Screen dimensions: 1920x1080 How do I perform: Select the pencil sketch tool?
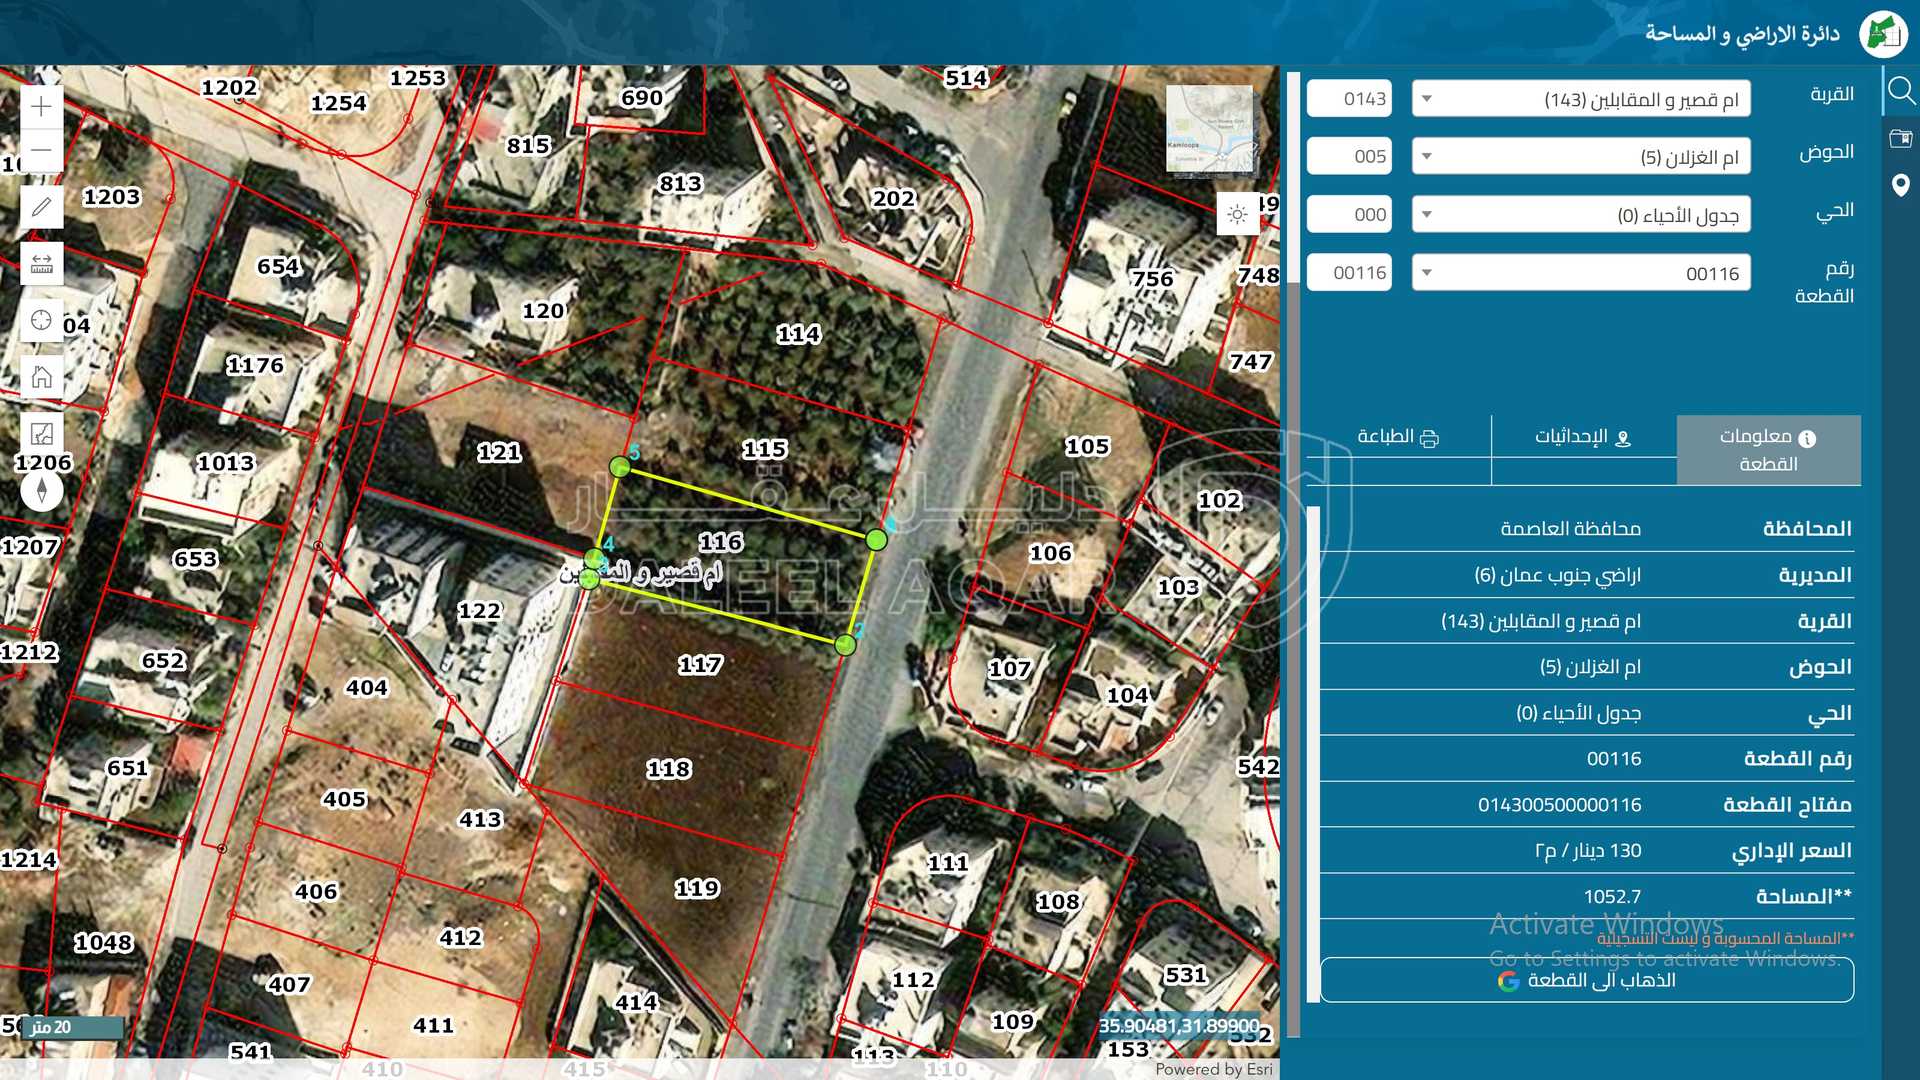(x=41, y=207)
